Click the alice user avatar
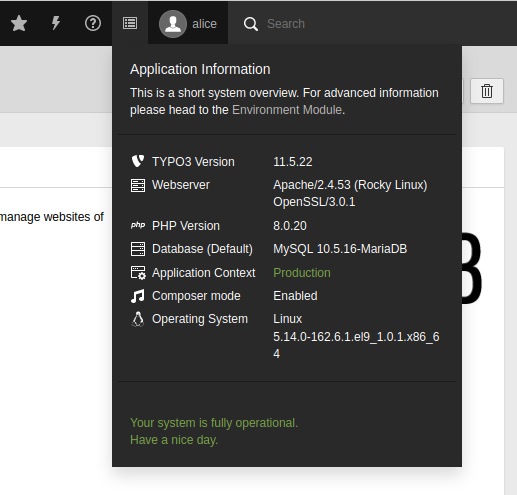517x495 pixels. click(173, 24)
